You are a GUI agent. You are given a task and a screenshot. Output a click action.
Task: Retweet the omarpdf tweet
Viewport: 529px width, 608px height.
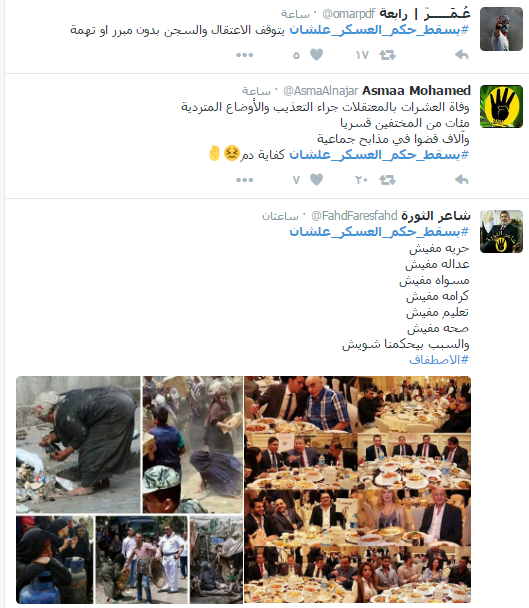click(387, 55)
